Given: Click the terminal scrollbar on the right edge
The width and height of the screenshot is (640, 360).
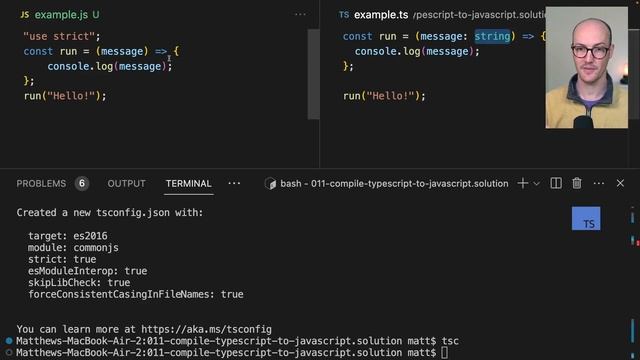Looking at the screenshot, I should [x=633, y=282].
